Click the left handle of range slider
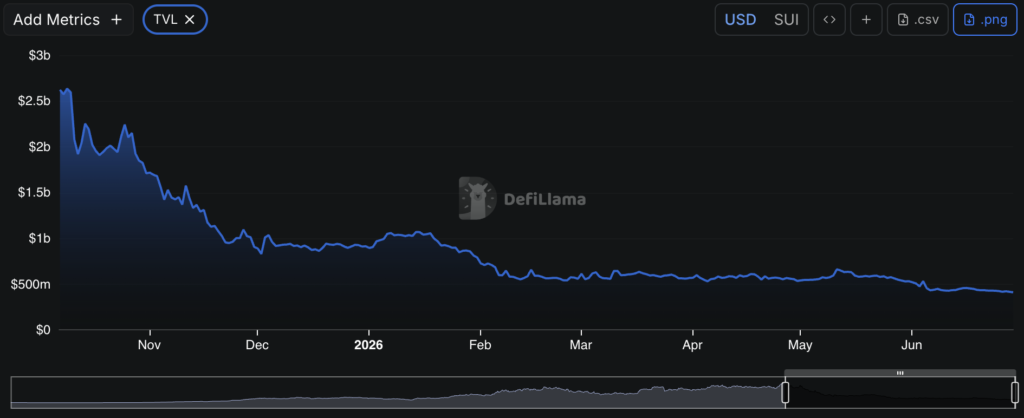This screenshot has height=418, width=1024. [x=785, y=392]
